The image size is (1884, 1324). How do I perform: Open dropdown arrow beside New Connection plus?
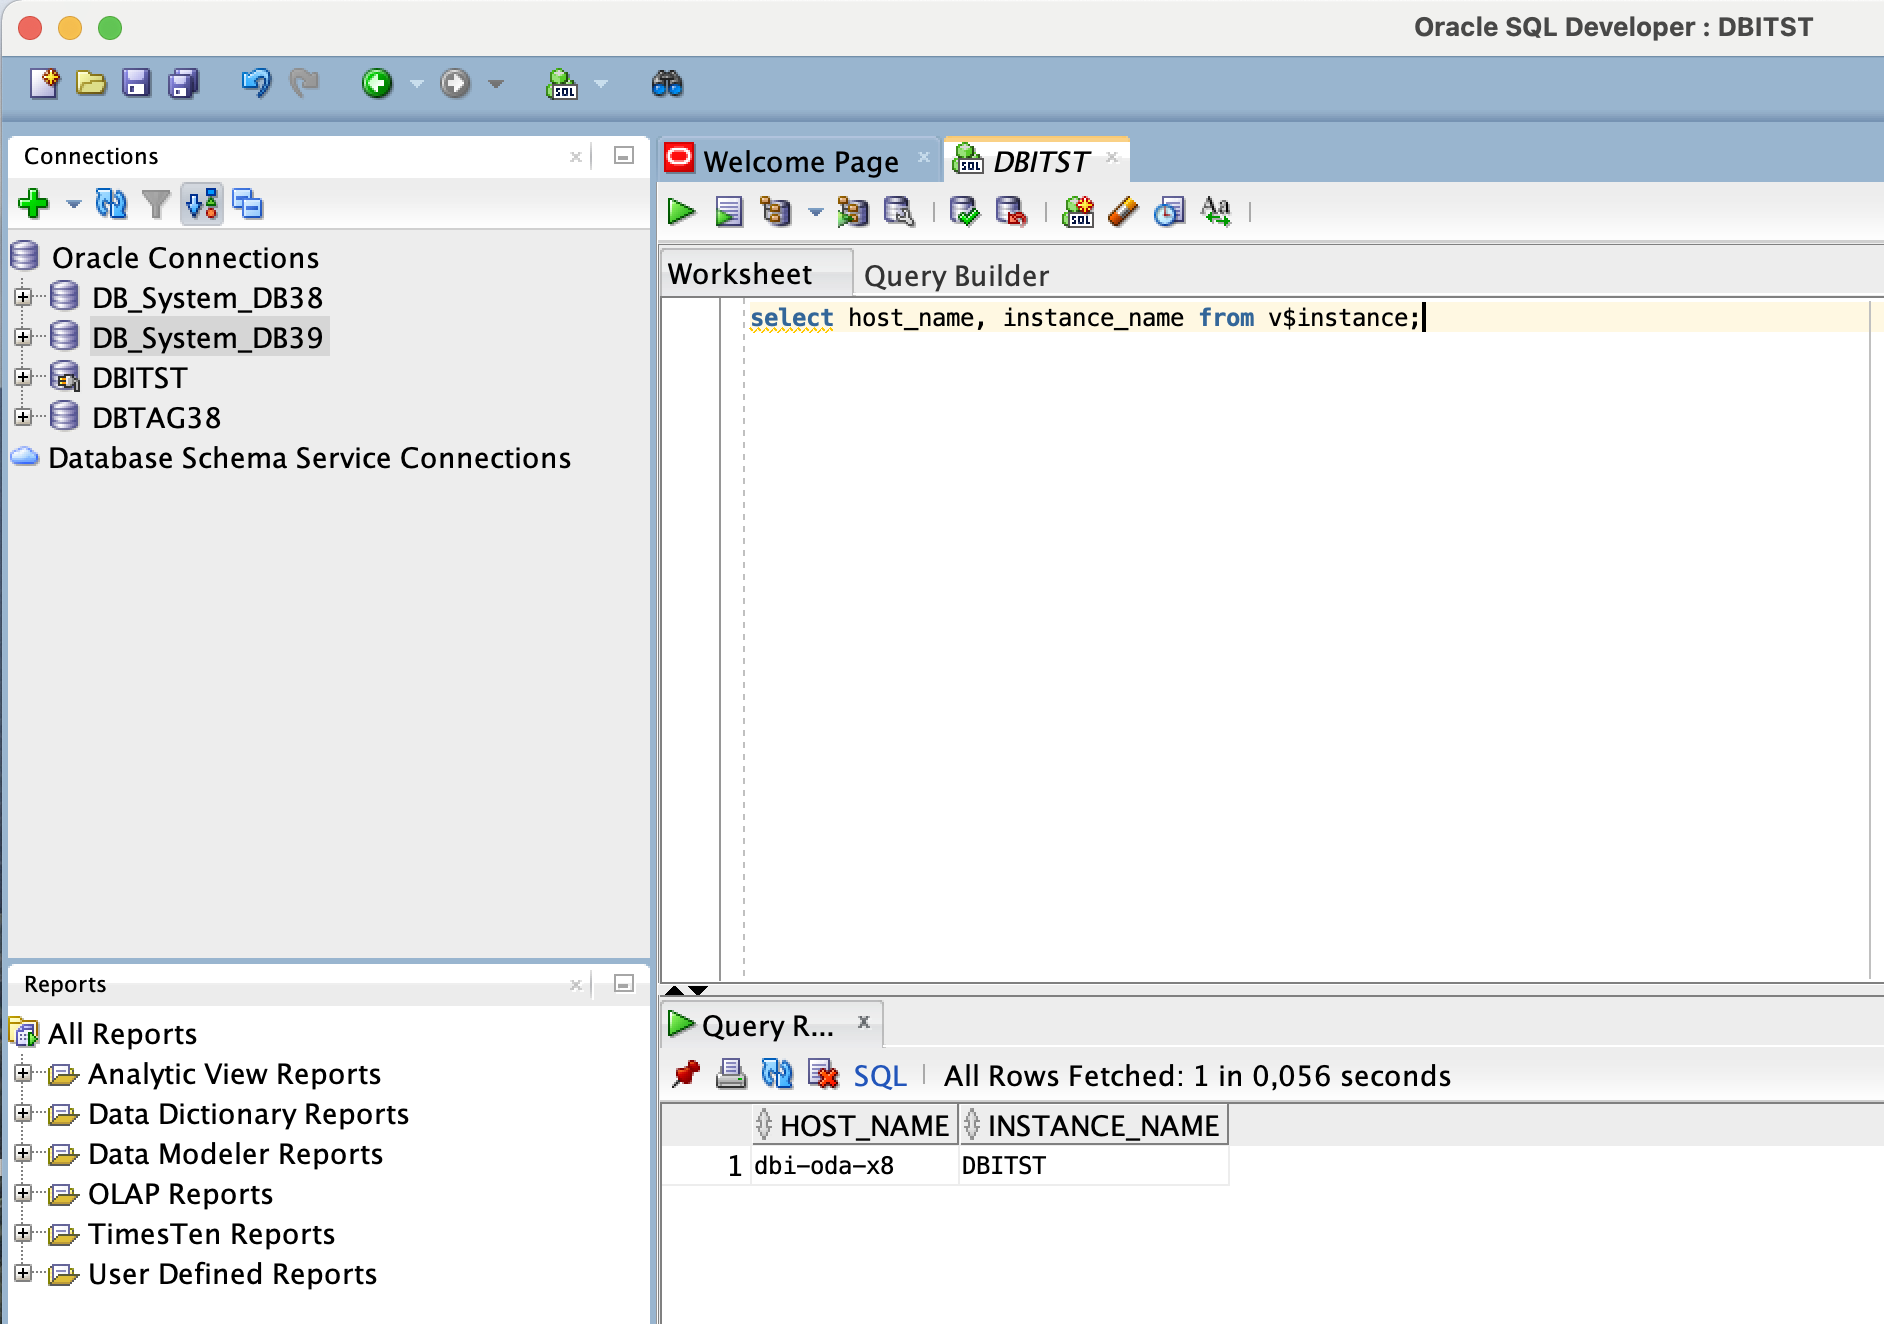(73, 204)
